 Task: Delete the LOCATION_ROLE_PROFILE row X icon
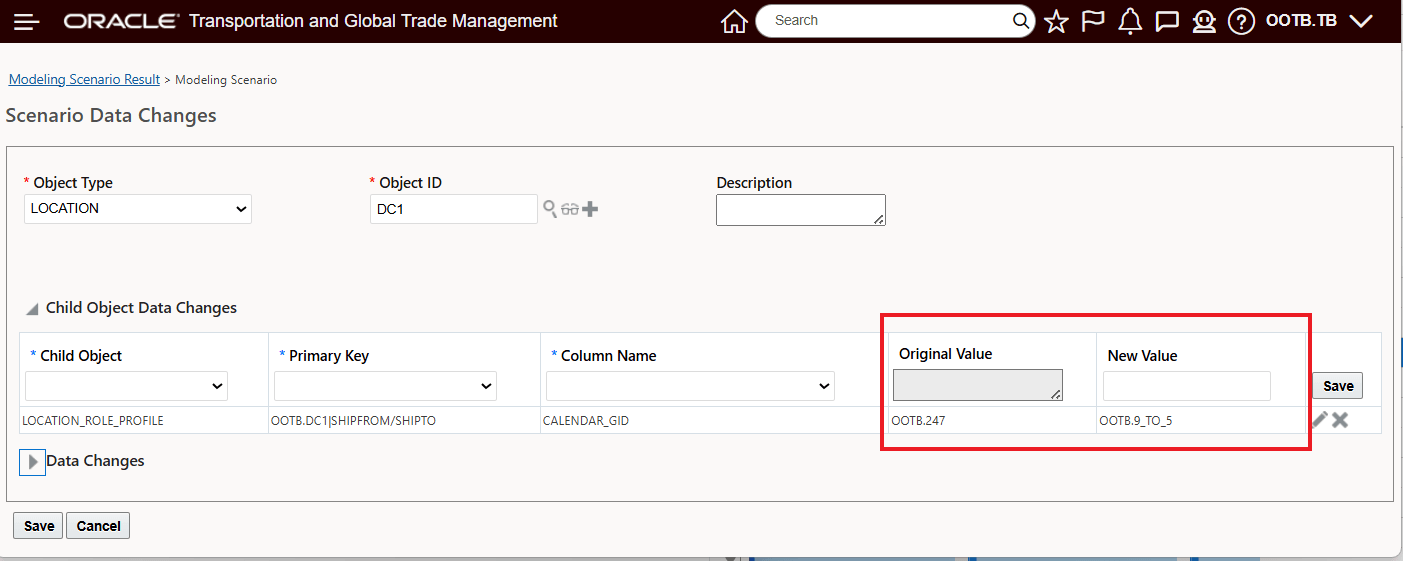pyautogui.click(x=1340, y=420)
